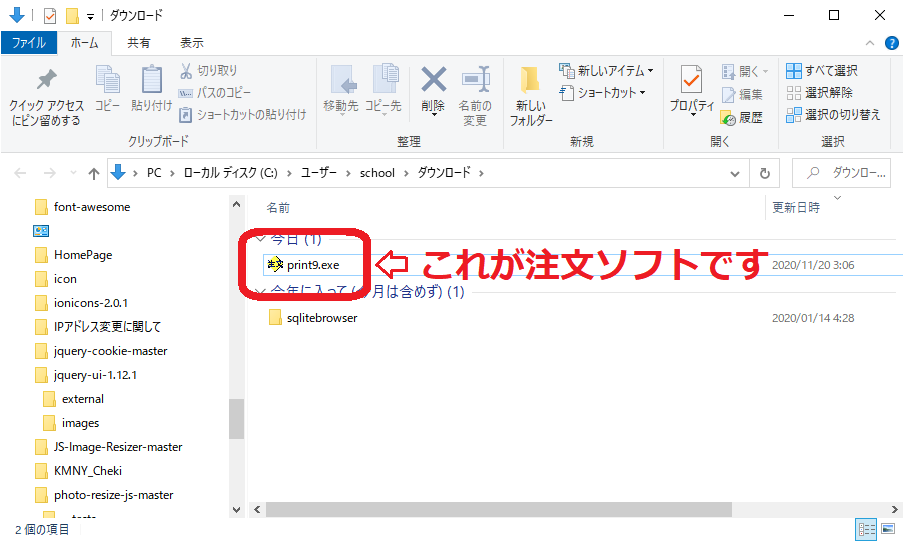This screenshot has height=542, width=904.
Task: Switch to details view mode
Action: tap(865, 528)
